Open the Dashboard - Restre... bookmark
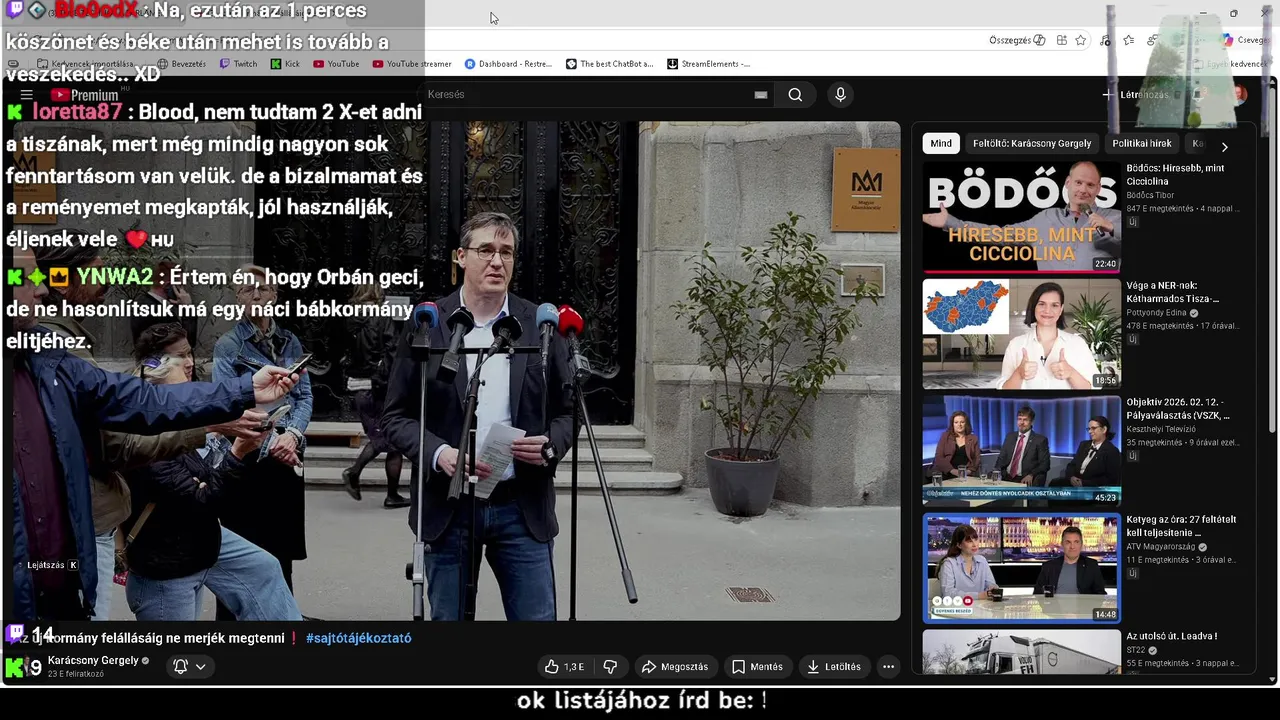Image resolution: width=1280 pixels, height=720 pixels. pos(508,64)
